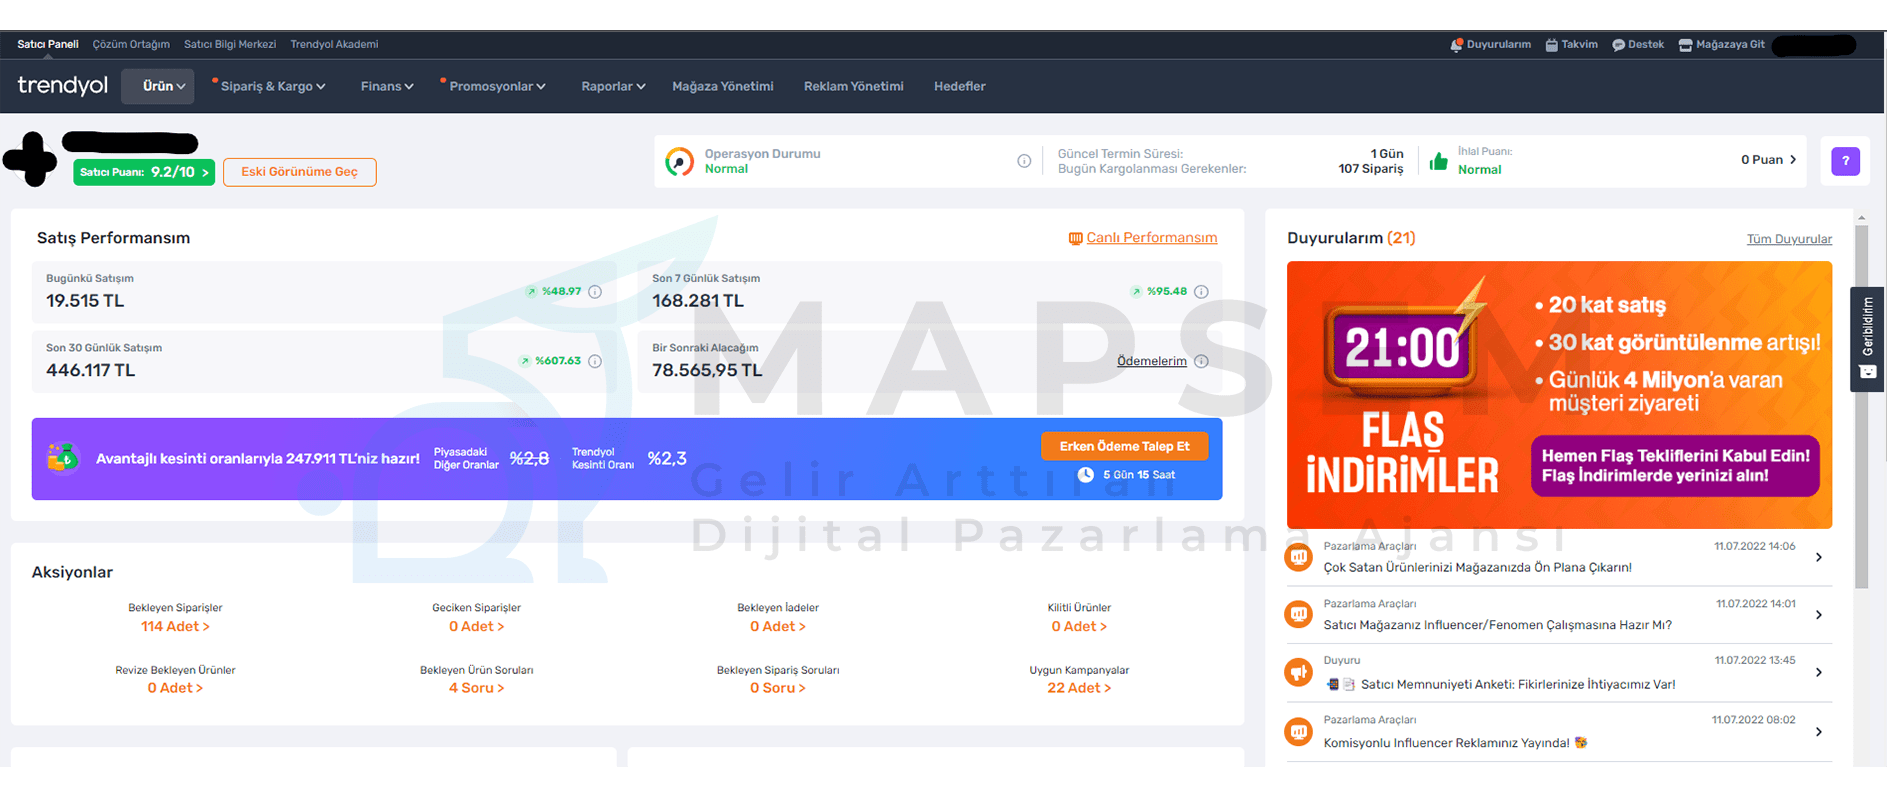Select Çözüm Ortağım tab
This screenshot has width=1887, height=797.
131,44
